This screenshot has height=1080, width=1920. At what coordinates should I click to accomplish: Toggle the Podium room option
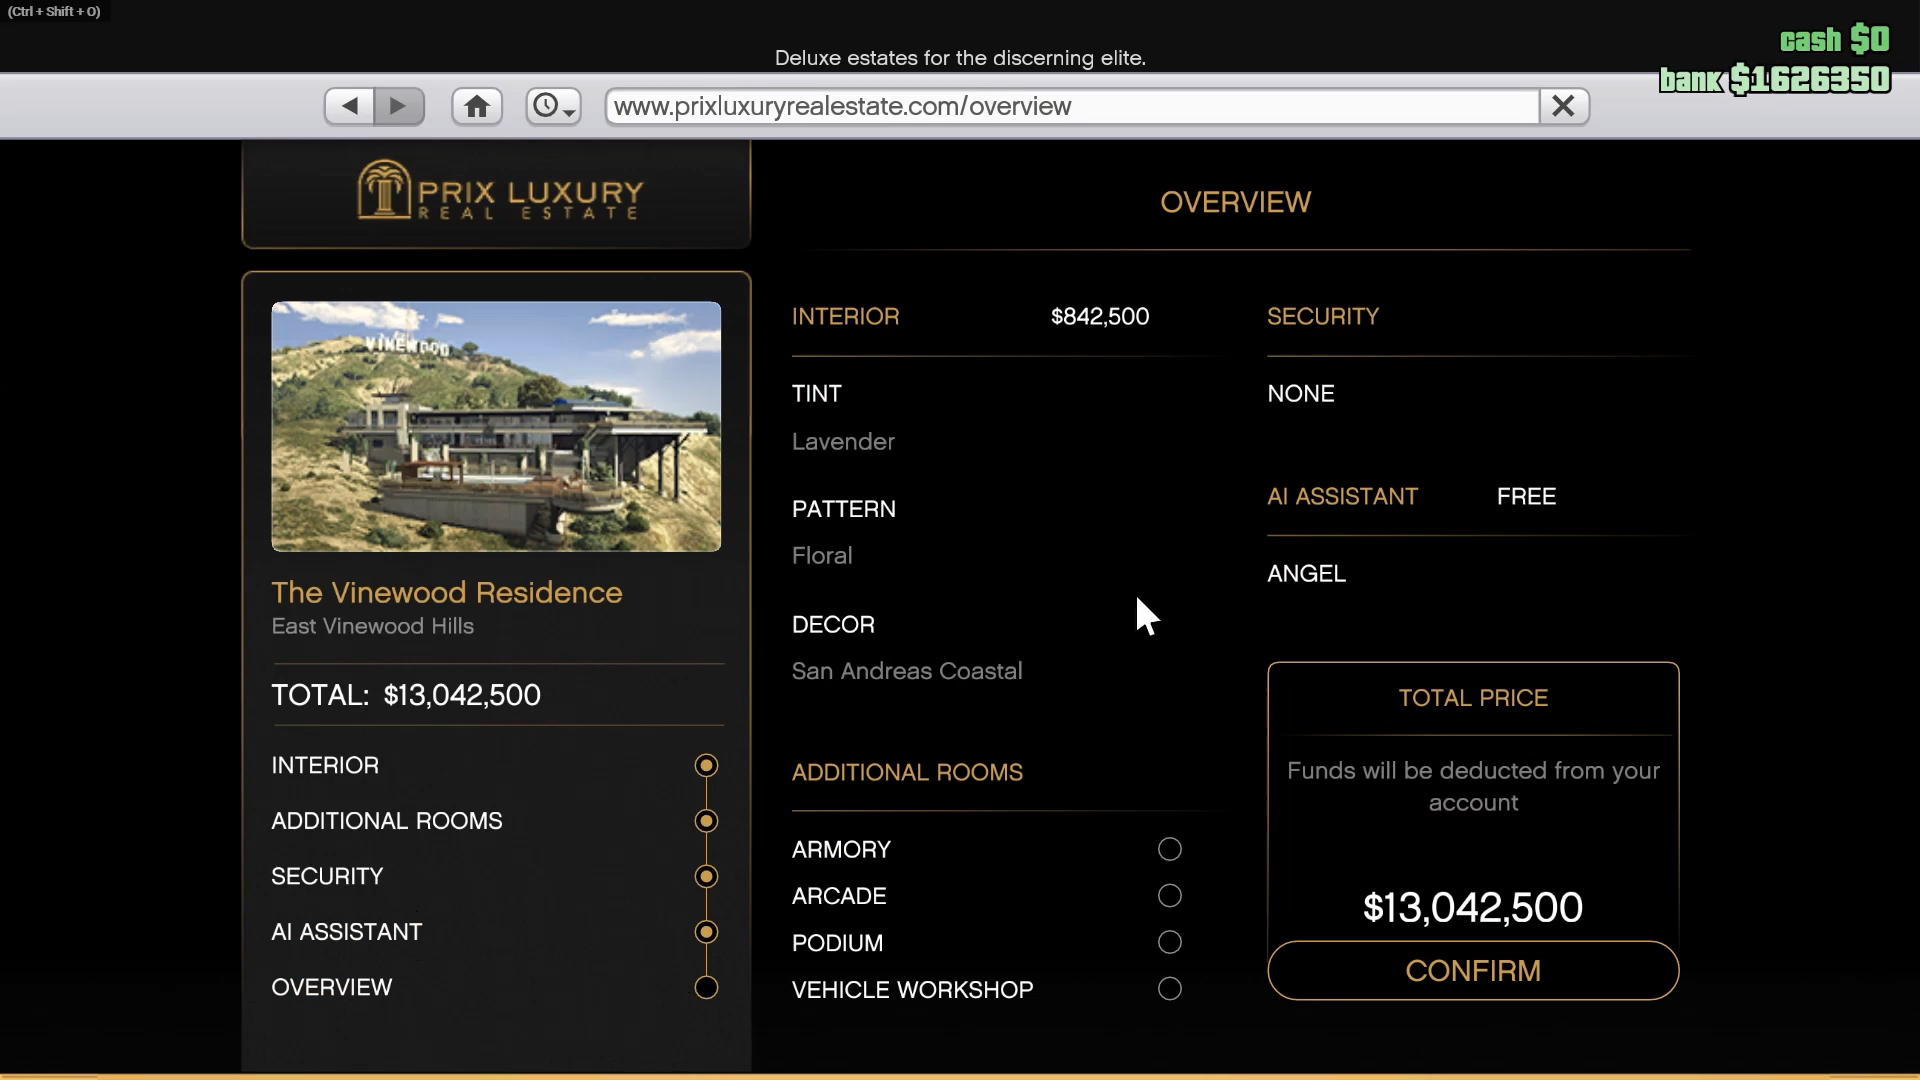1169,943
